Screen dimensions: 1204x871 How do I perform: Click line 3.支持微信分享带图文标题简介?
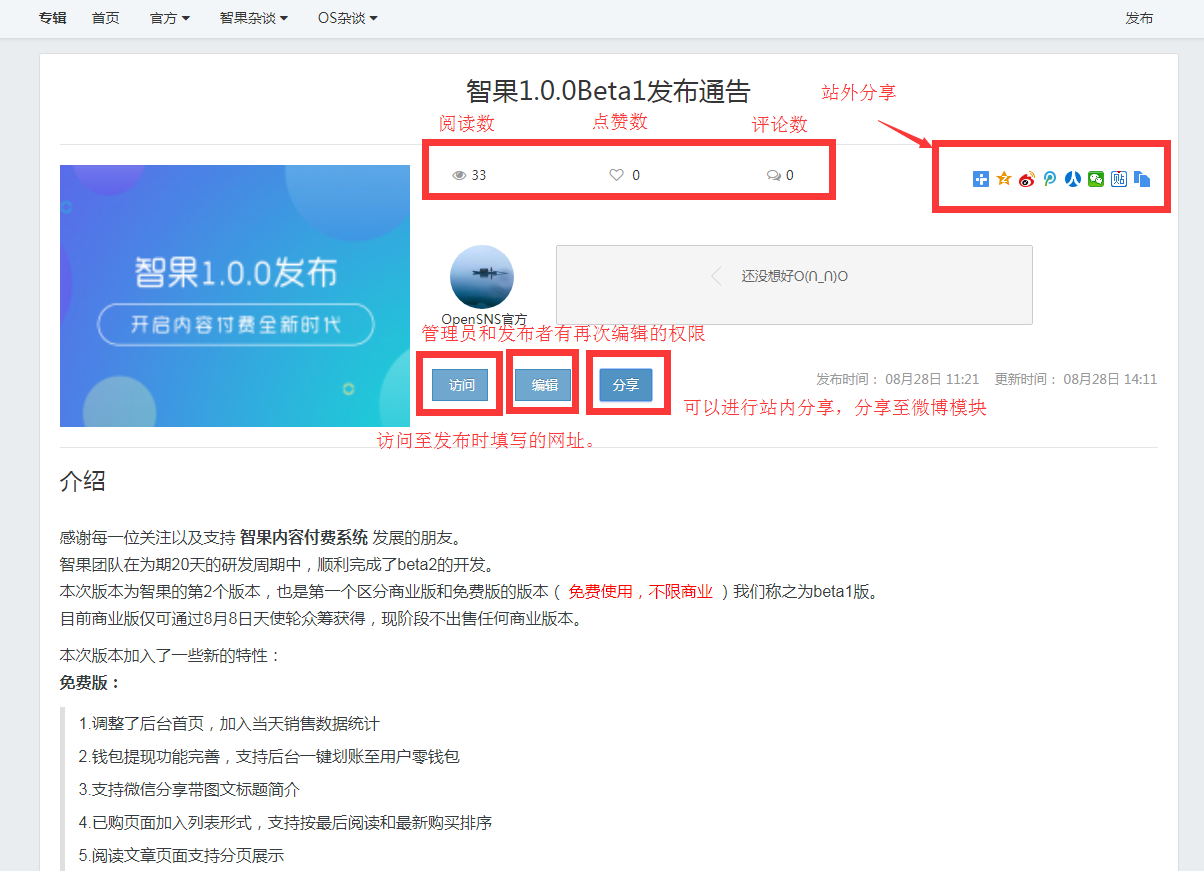click(189, 789)
